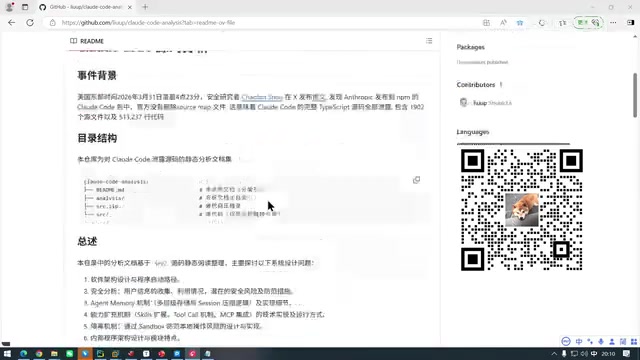The height and width of the screenshot is (360, 640).
Task: Click the 总述 heading
Action: [87, 242]
